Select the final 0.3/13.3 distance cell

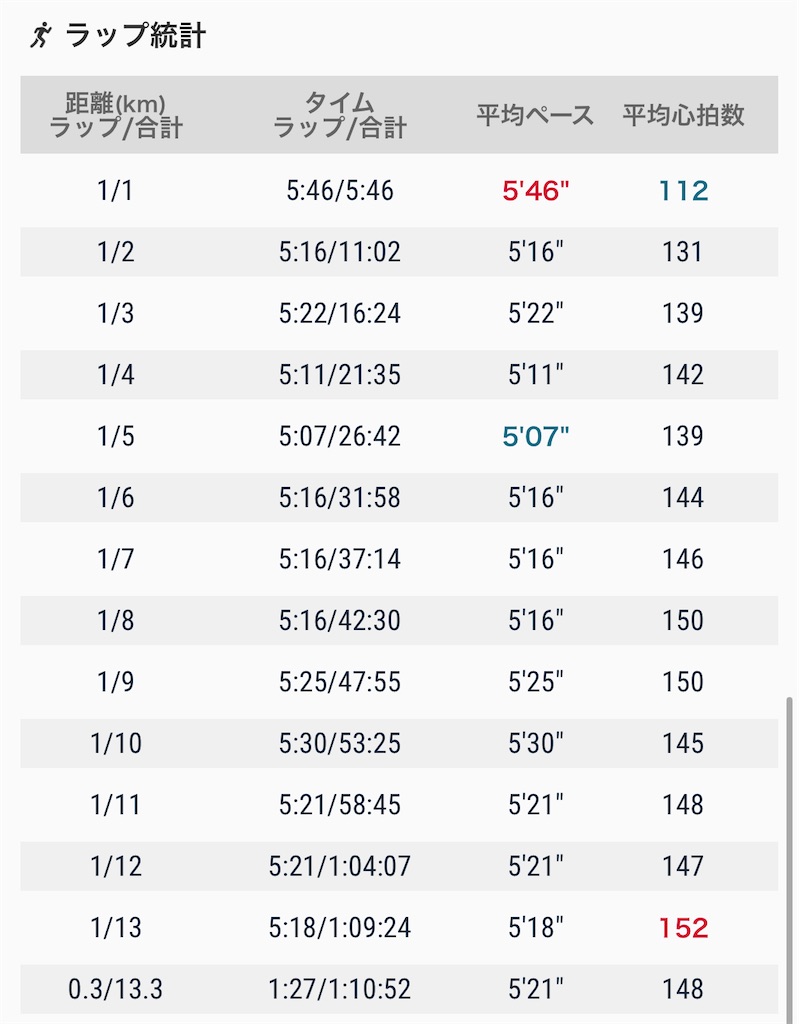tap(116, 989)
